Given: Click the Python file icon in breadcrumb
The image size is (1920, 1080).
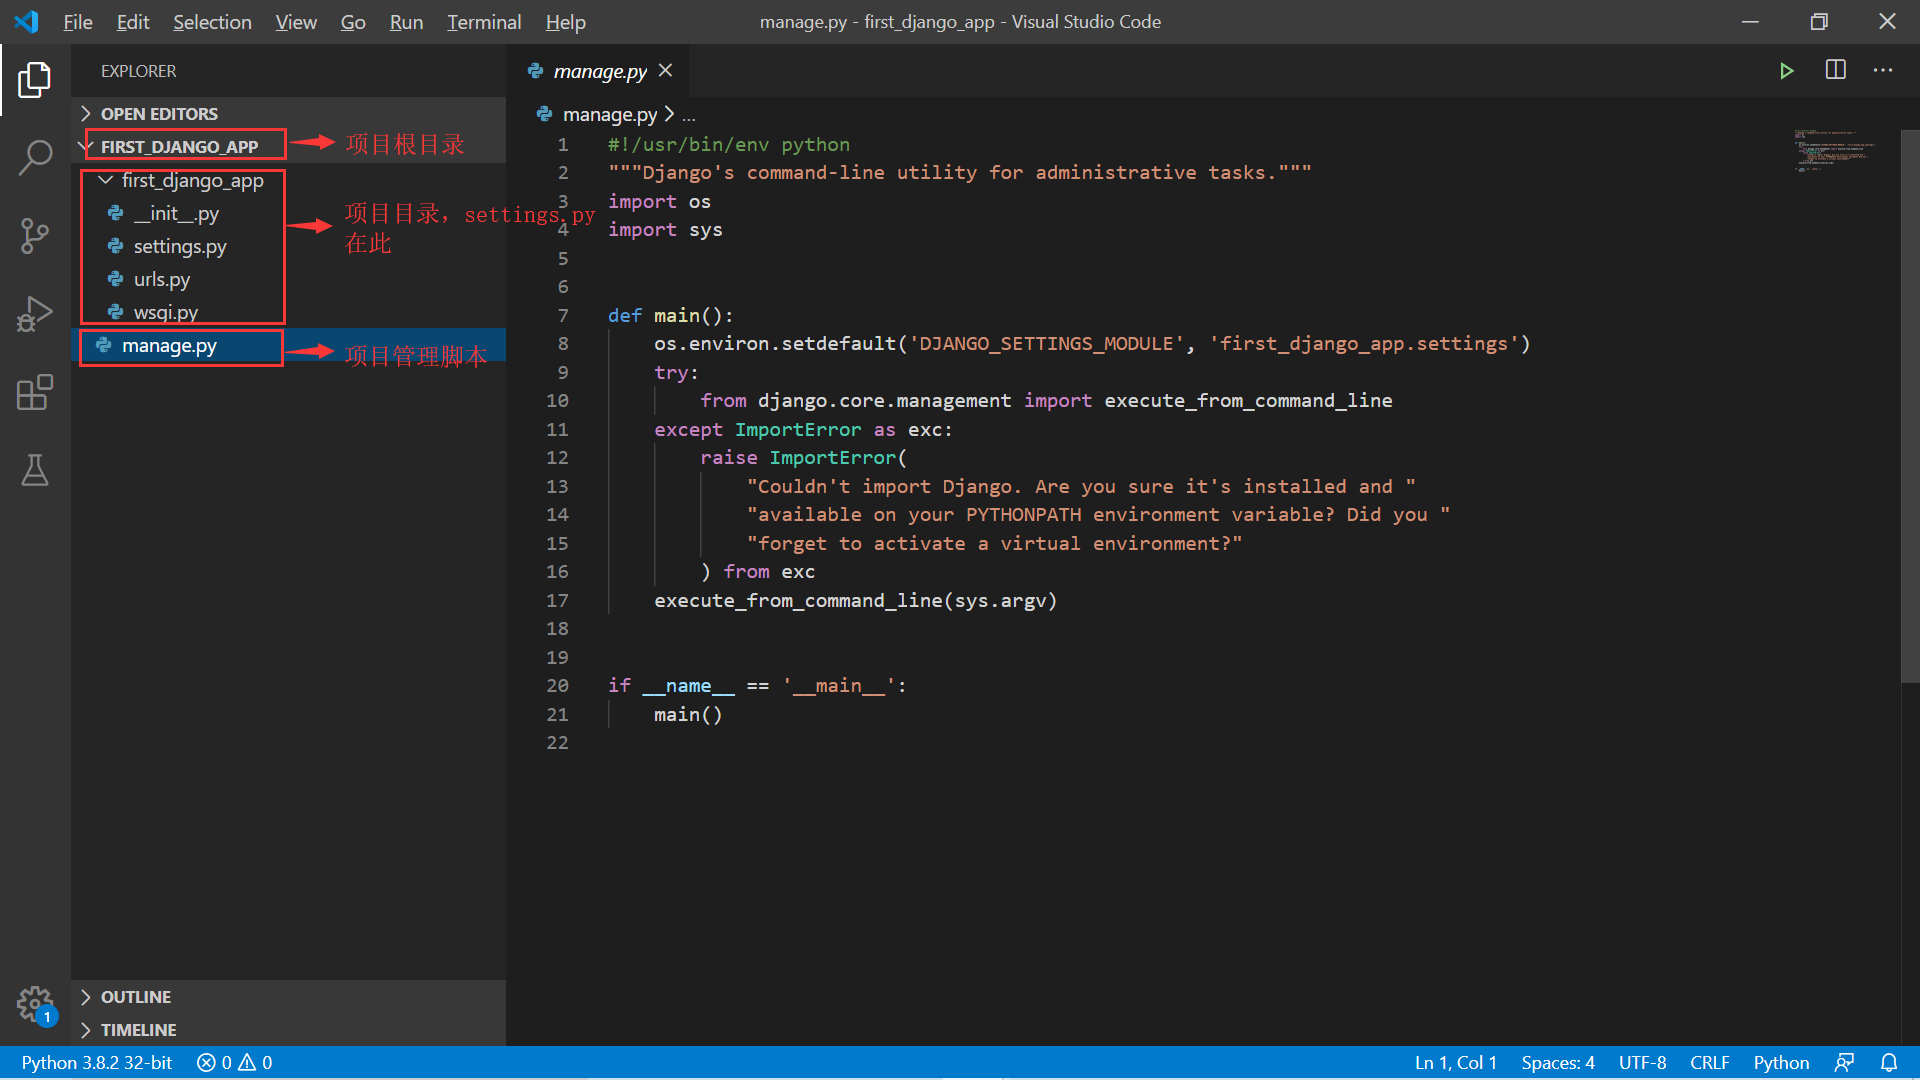Looking at the screenshot, I should click(544, 114).
